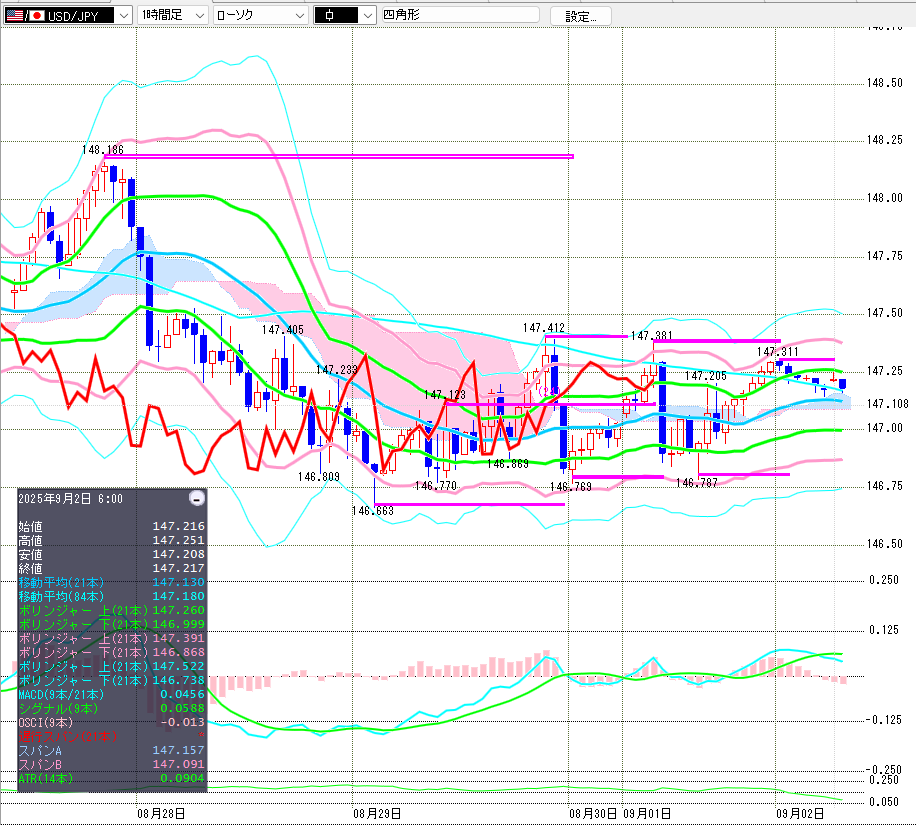The width and height of the screenshot is (916, 825).
Task: Select the 高値 row in the data panel
Action: (x=112, y=540)
